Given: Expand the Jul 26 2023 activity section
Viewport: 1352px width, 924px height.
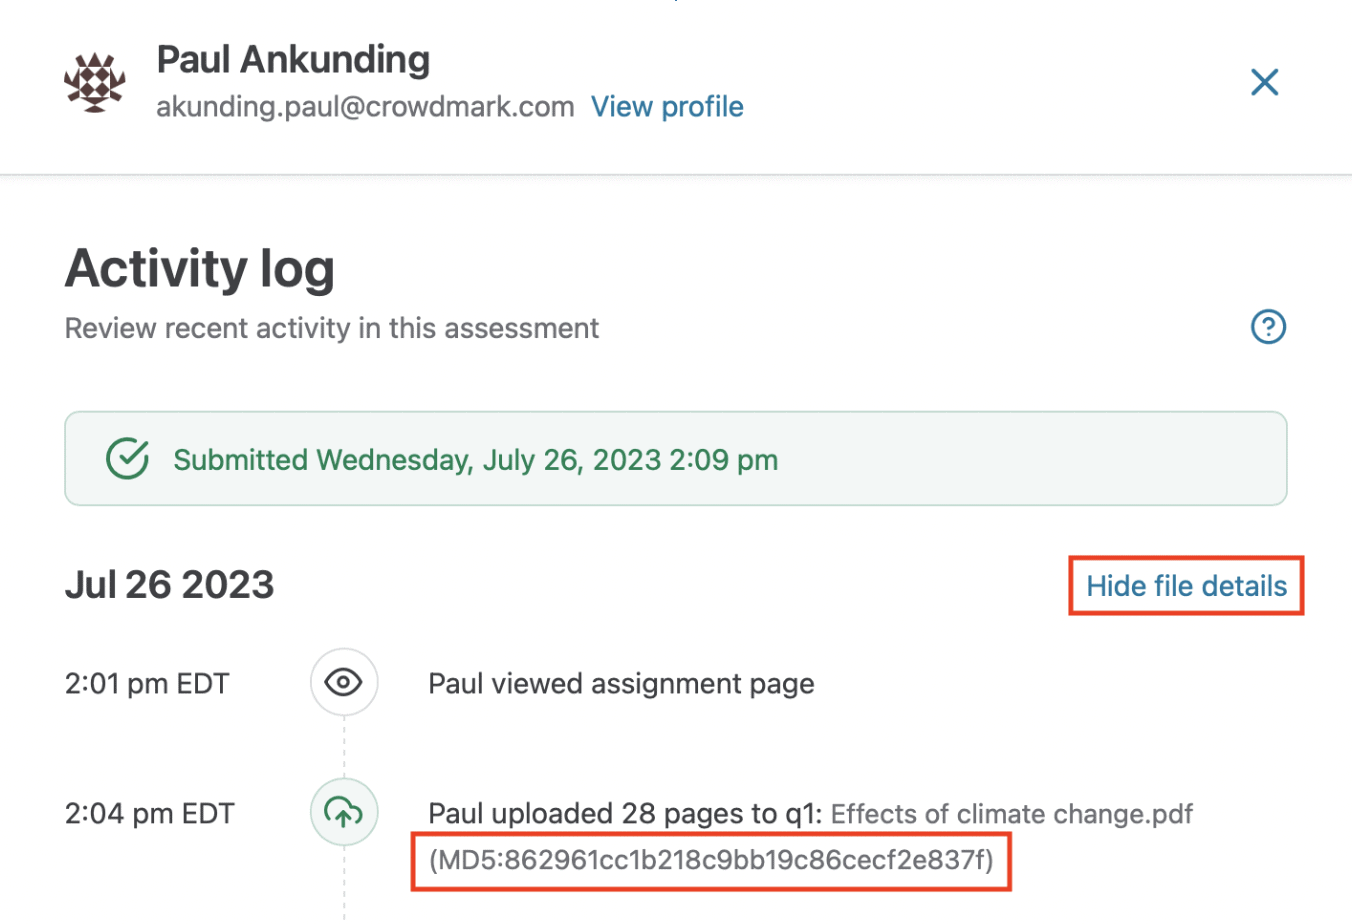Looking at the screenshot, I should coord(169,584).
